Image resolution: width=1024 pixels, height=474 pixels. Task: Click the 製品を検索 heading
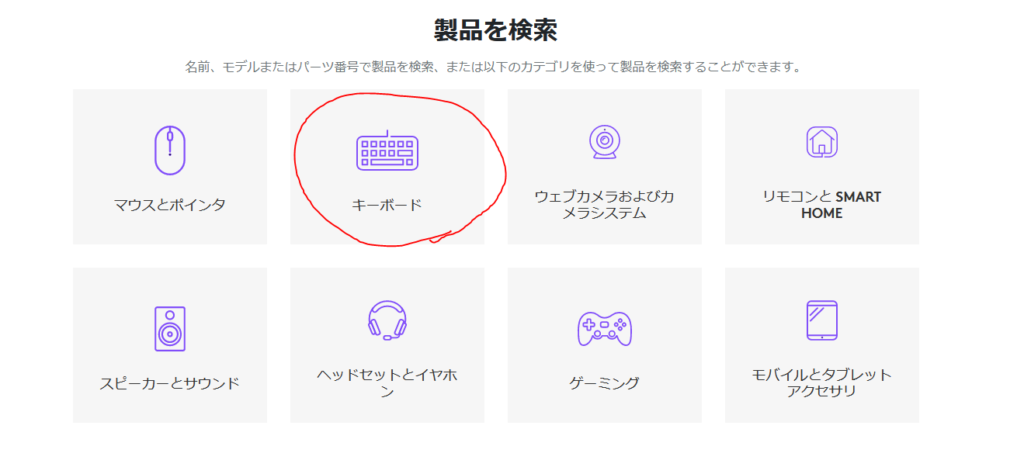coord(496,30)
